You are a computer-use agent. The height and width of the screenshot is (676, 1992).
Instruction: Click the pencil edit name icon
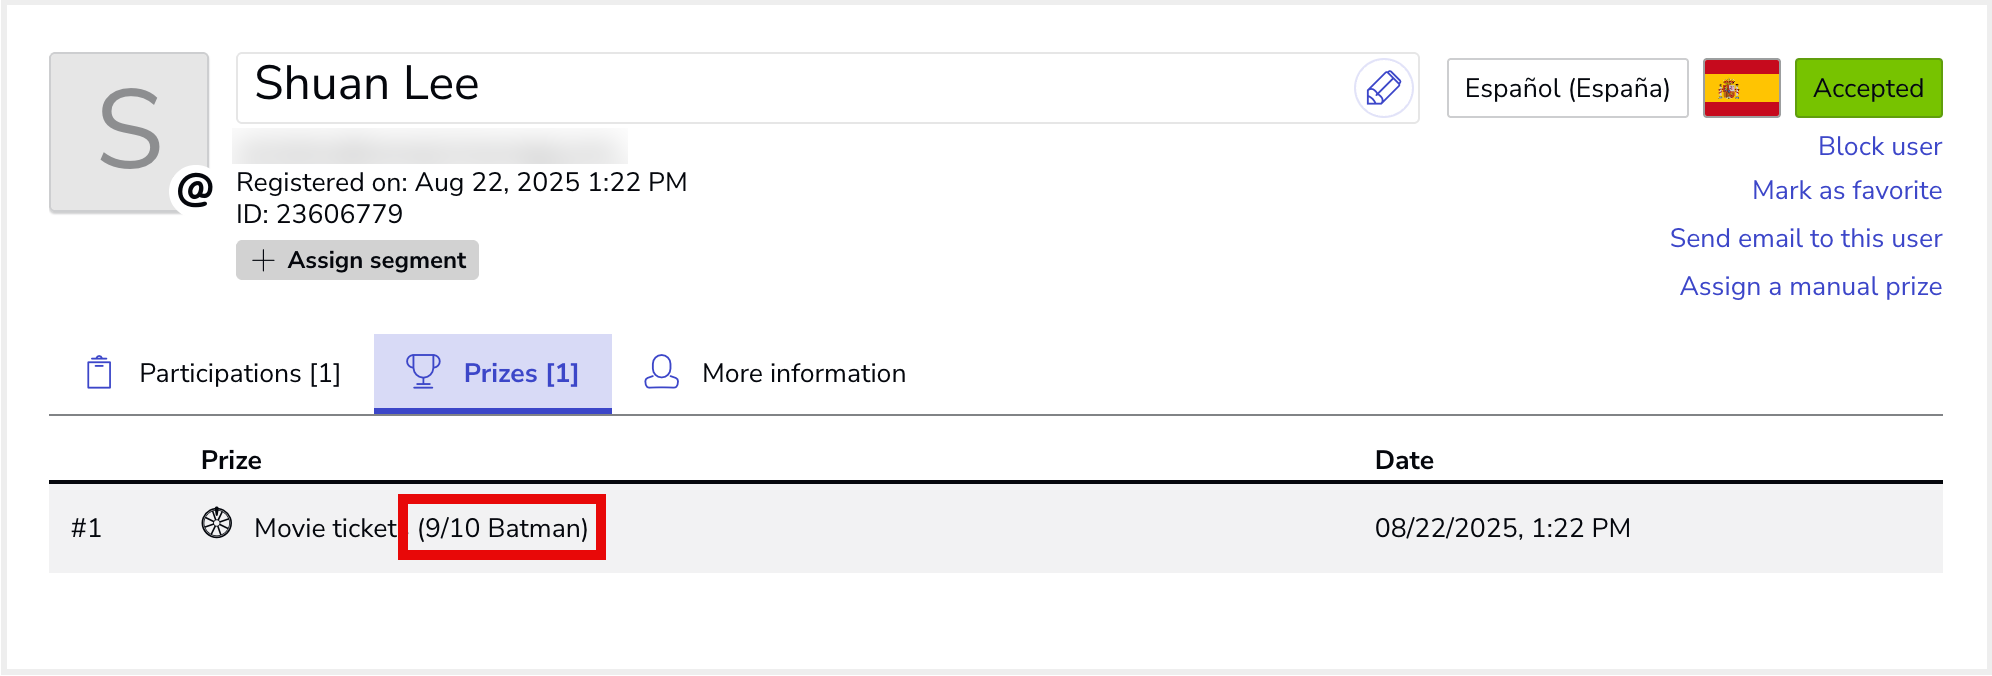(1383, 88)
